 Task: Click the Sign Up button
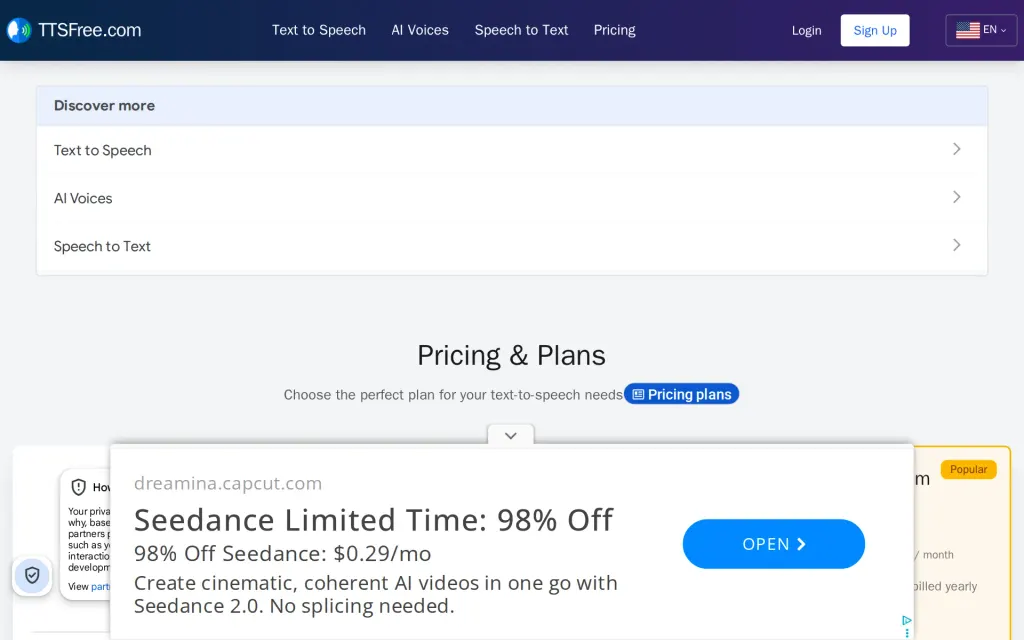pyautogui.click(x=874, y=30)
